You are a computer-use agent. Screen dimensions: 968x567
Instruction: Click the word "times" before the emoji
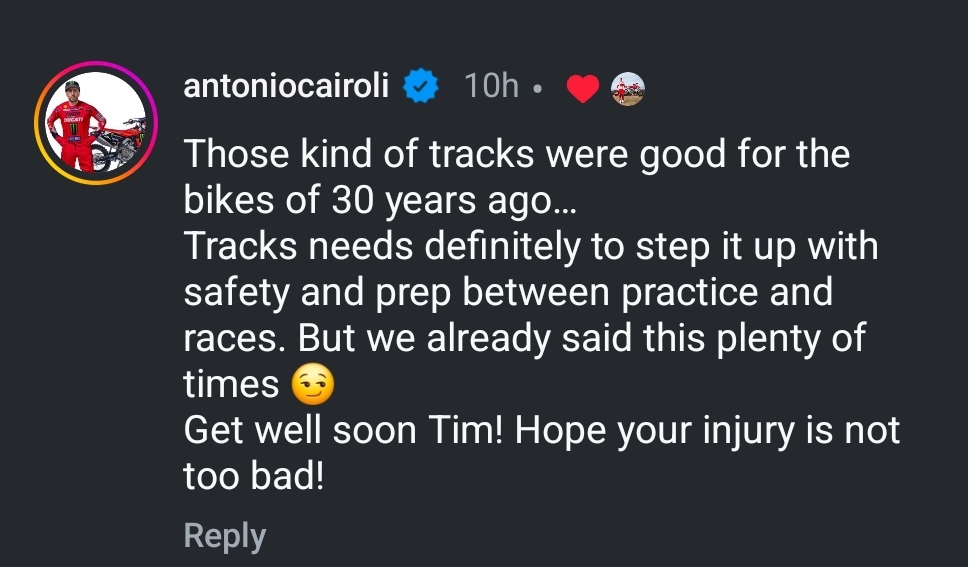point(231,385)
